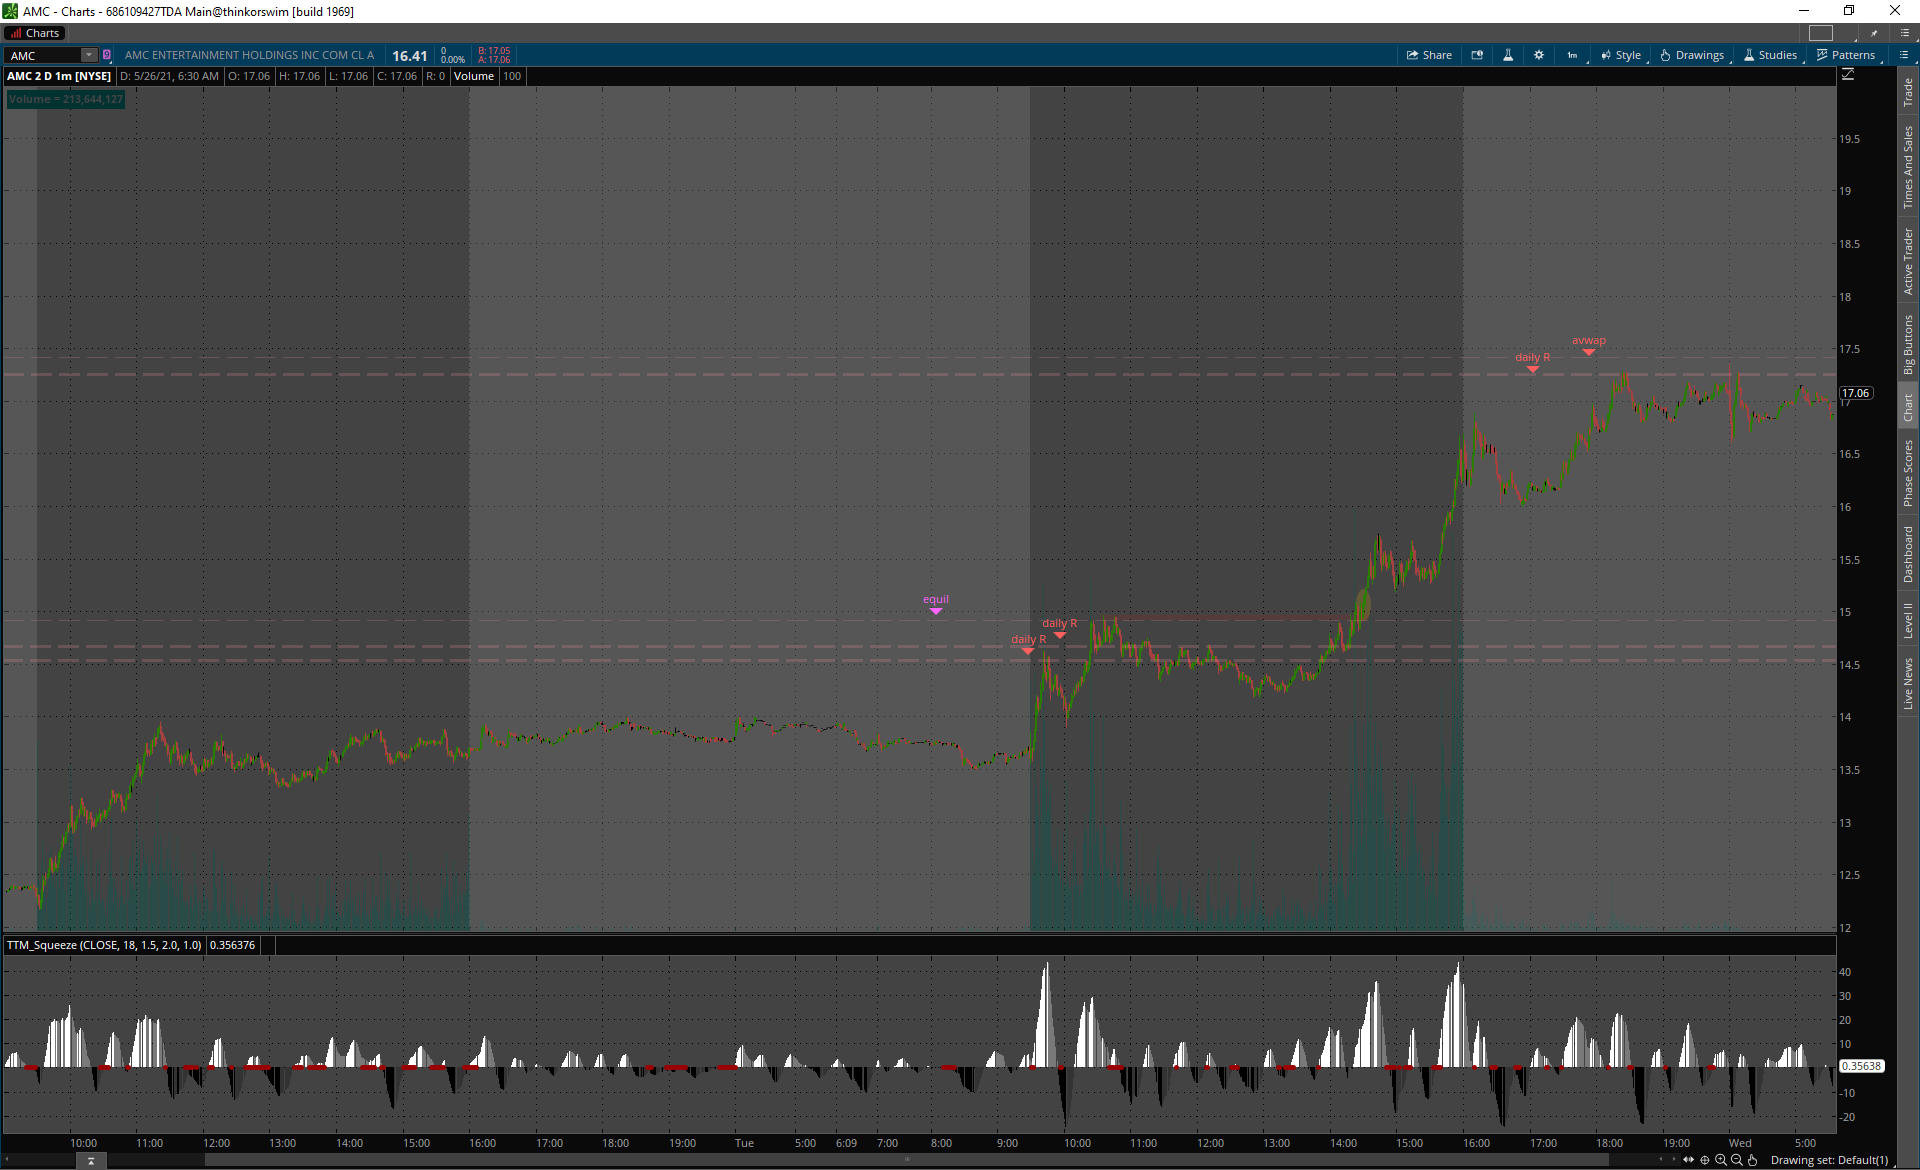Click the zoom out magnifier icon

1737,1160
